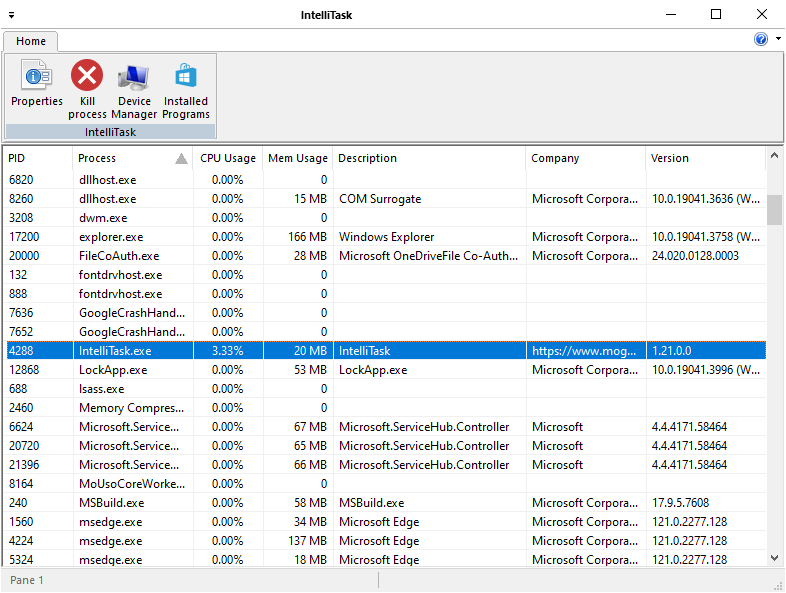Select the dllhost.exe row with PID 6820

pyautogui.click(x=385, y=180)
